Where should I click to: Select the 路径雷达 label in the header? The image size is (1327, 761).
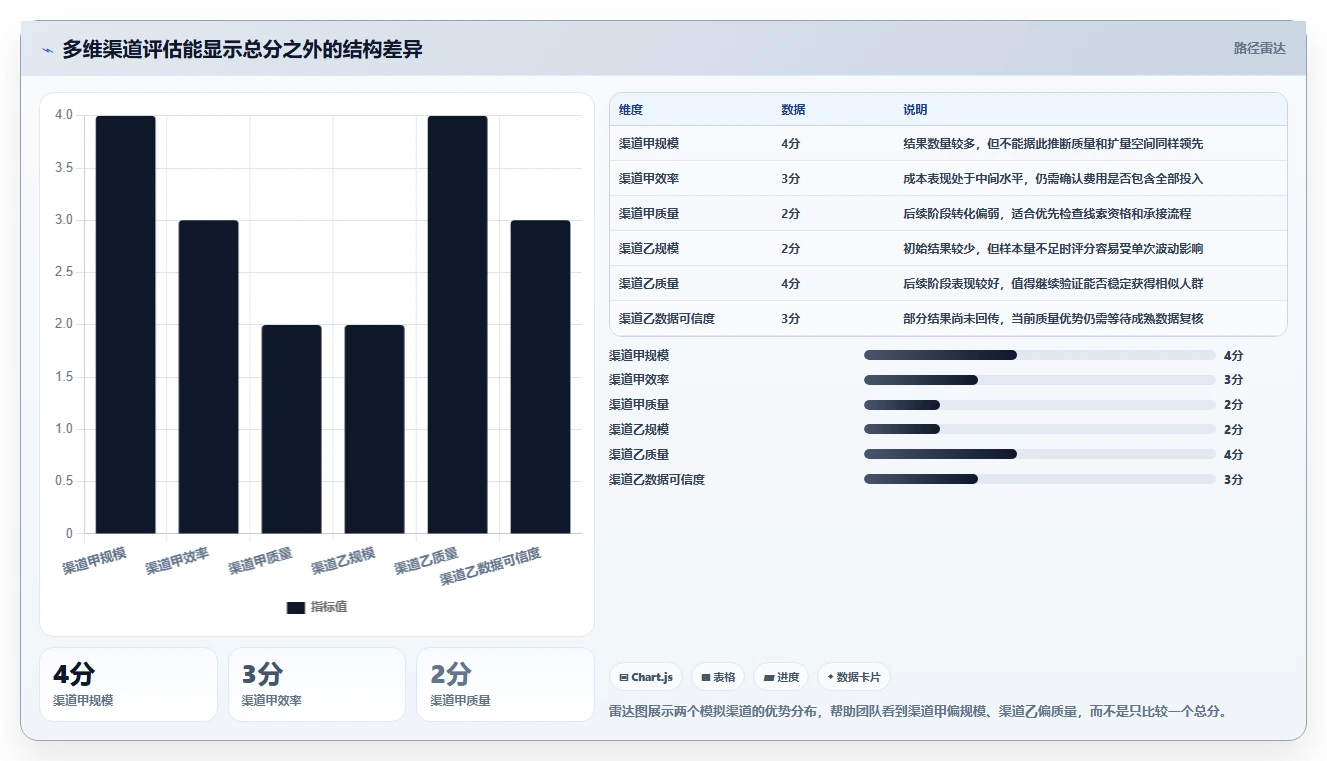point(1259,48)
